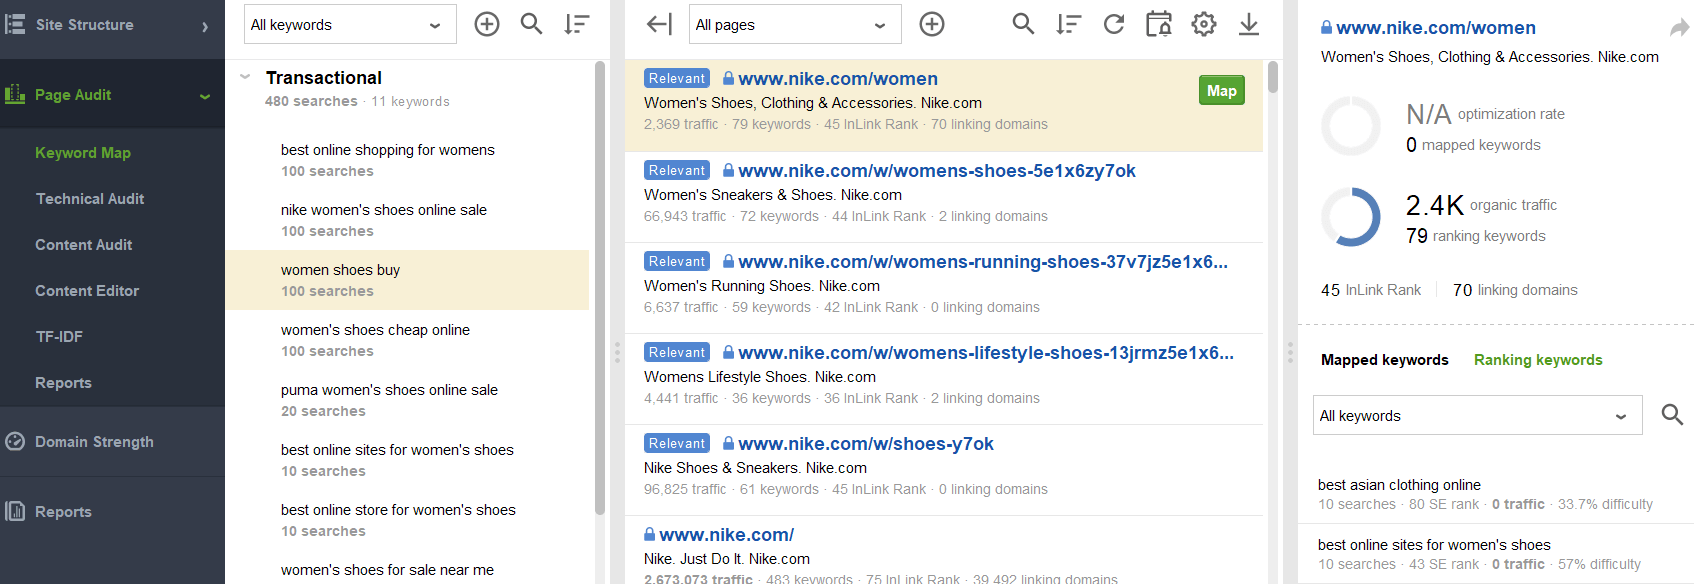
Task: Open the womens-shoes-5e1x6zy7ok link
Action: coord(937,171)
